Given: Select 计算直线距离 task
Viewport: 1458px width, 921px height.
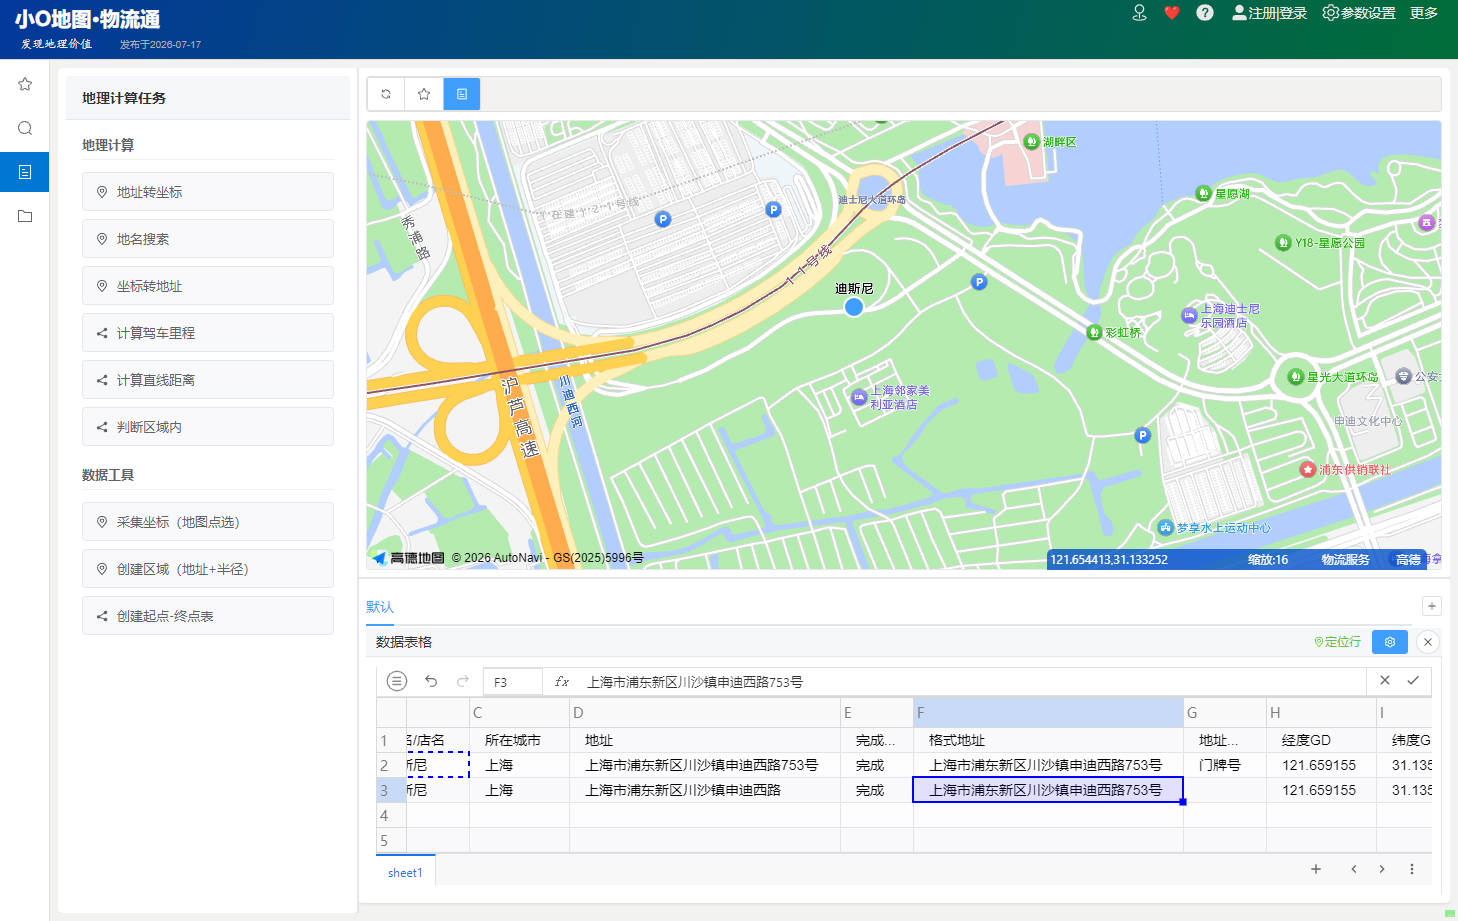Looking at the screenshot, I should point(208,380).
